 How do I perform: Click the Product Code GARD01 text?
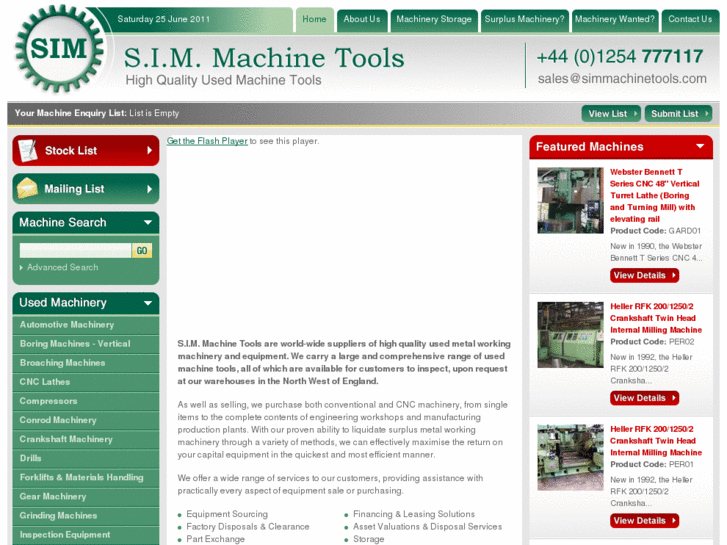tap(655, 231)
